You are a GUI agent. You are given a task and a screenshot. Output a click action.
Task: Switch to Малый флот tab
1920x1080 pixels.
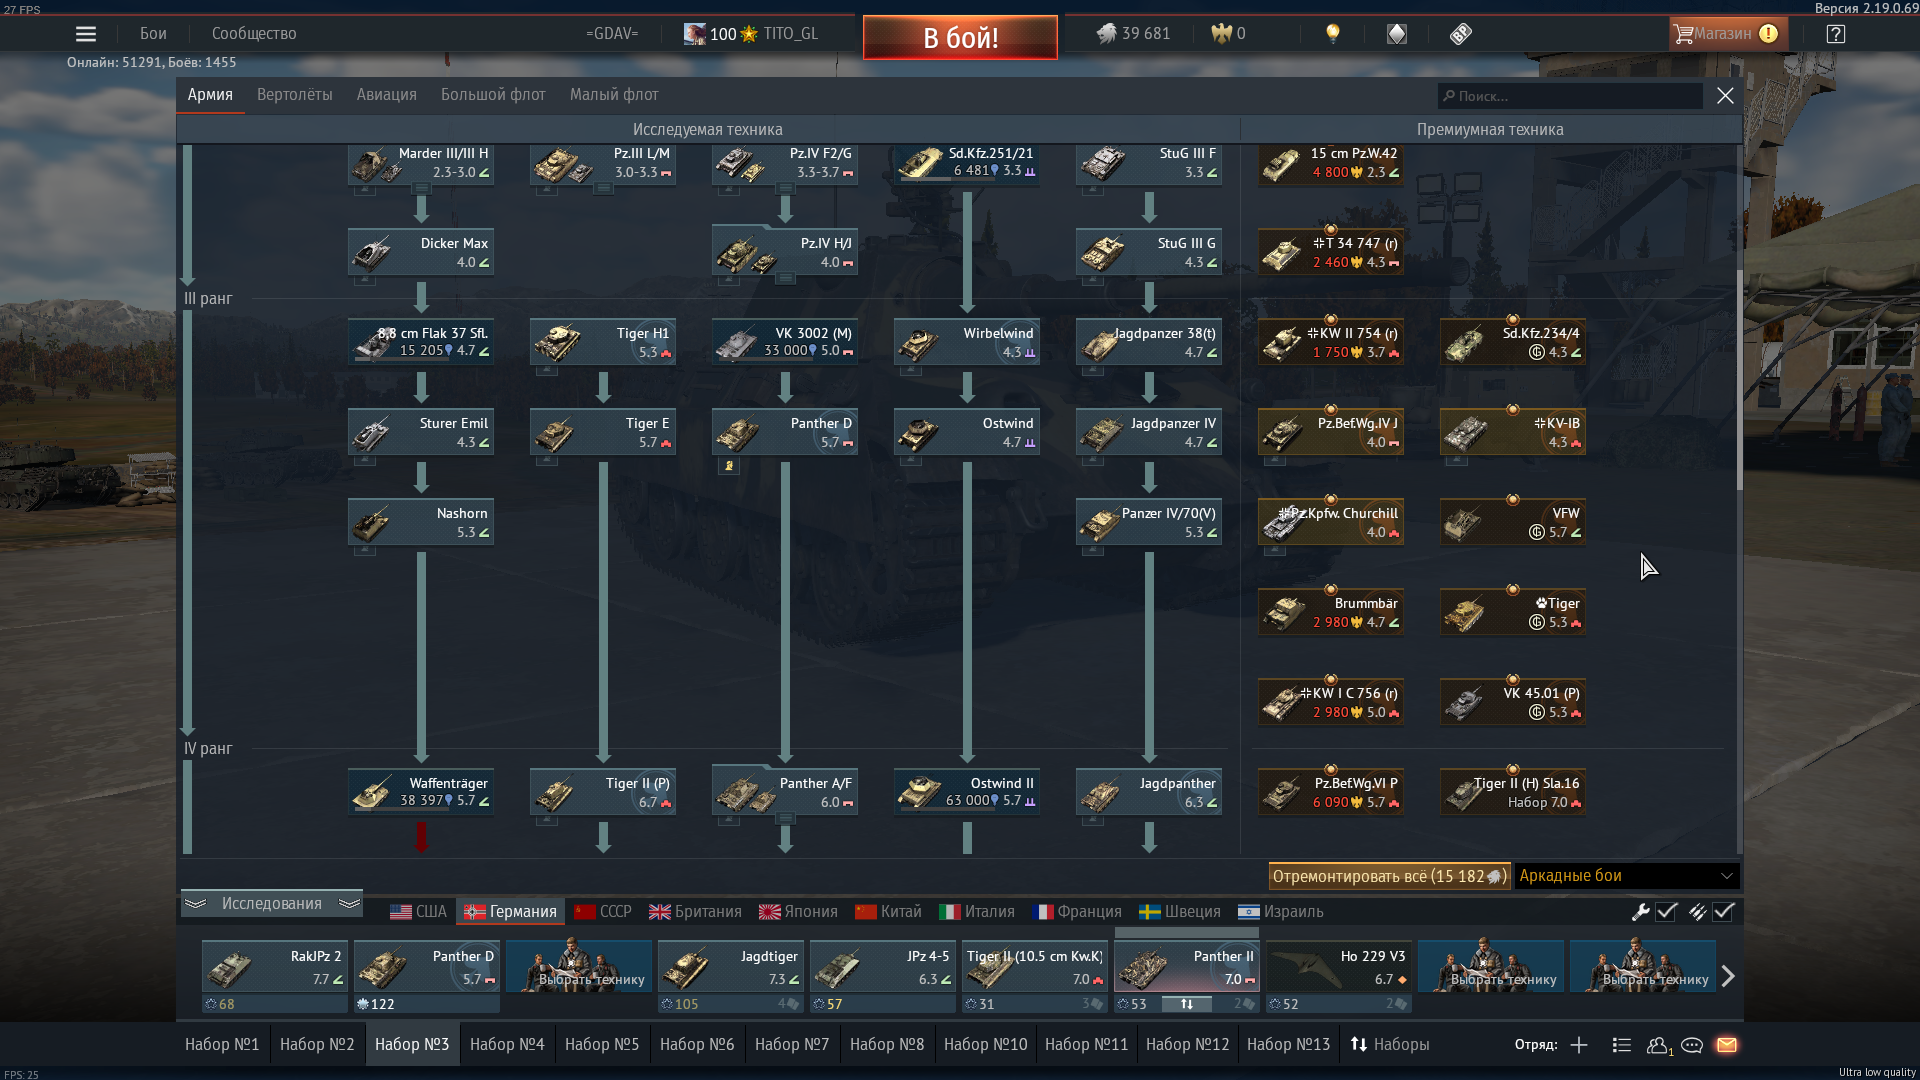tap(614, 95)
